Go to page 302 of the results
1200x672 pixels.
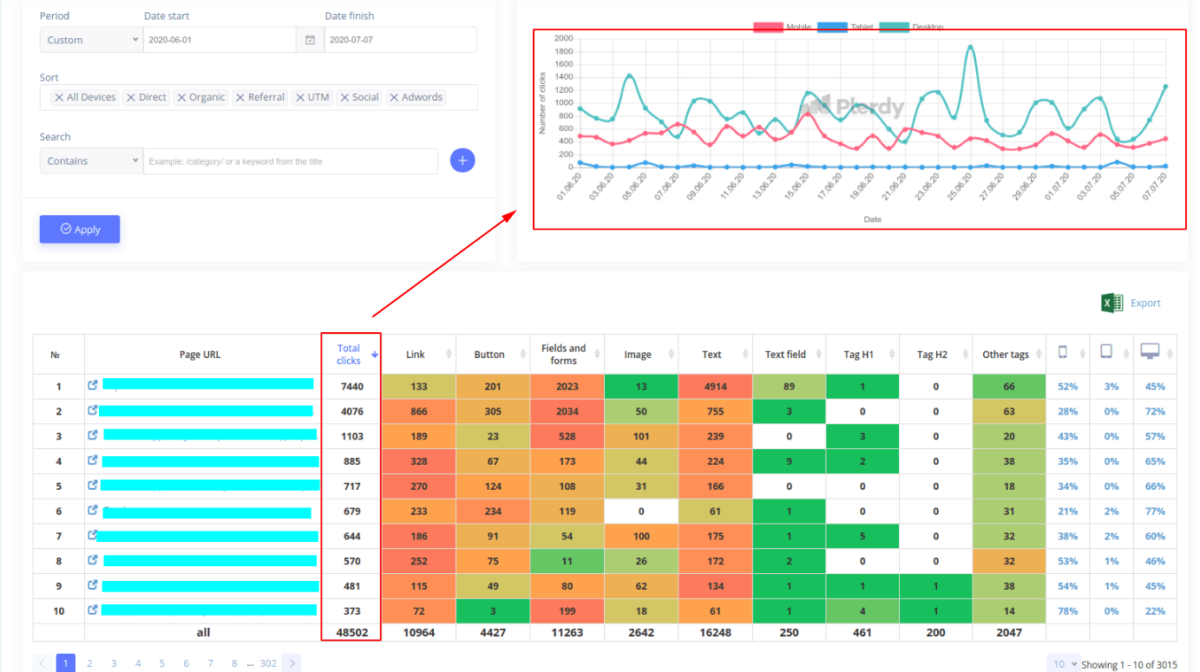click(268, 663)
